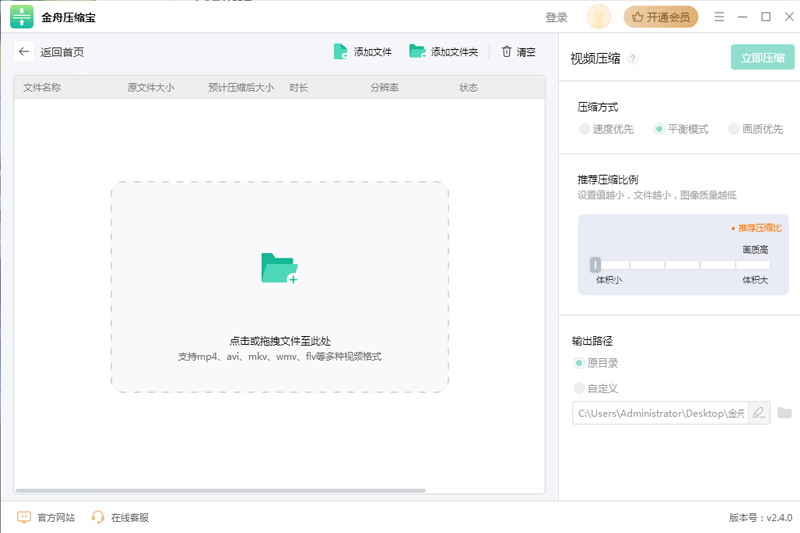The height and width of the screenshot is (533, 800).
Task: Choose 原目录 as output path
Action: coord(579,363)
